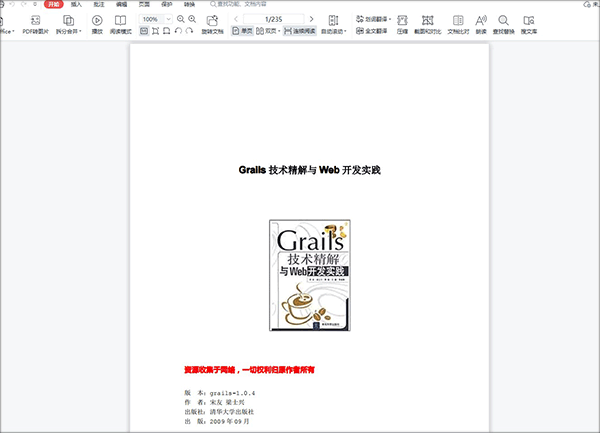This screenshot has width=600, height=433.
Task: Go to previous page arrow
Action: point(236,19)
